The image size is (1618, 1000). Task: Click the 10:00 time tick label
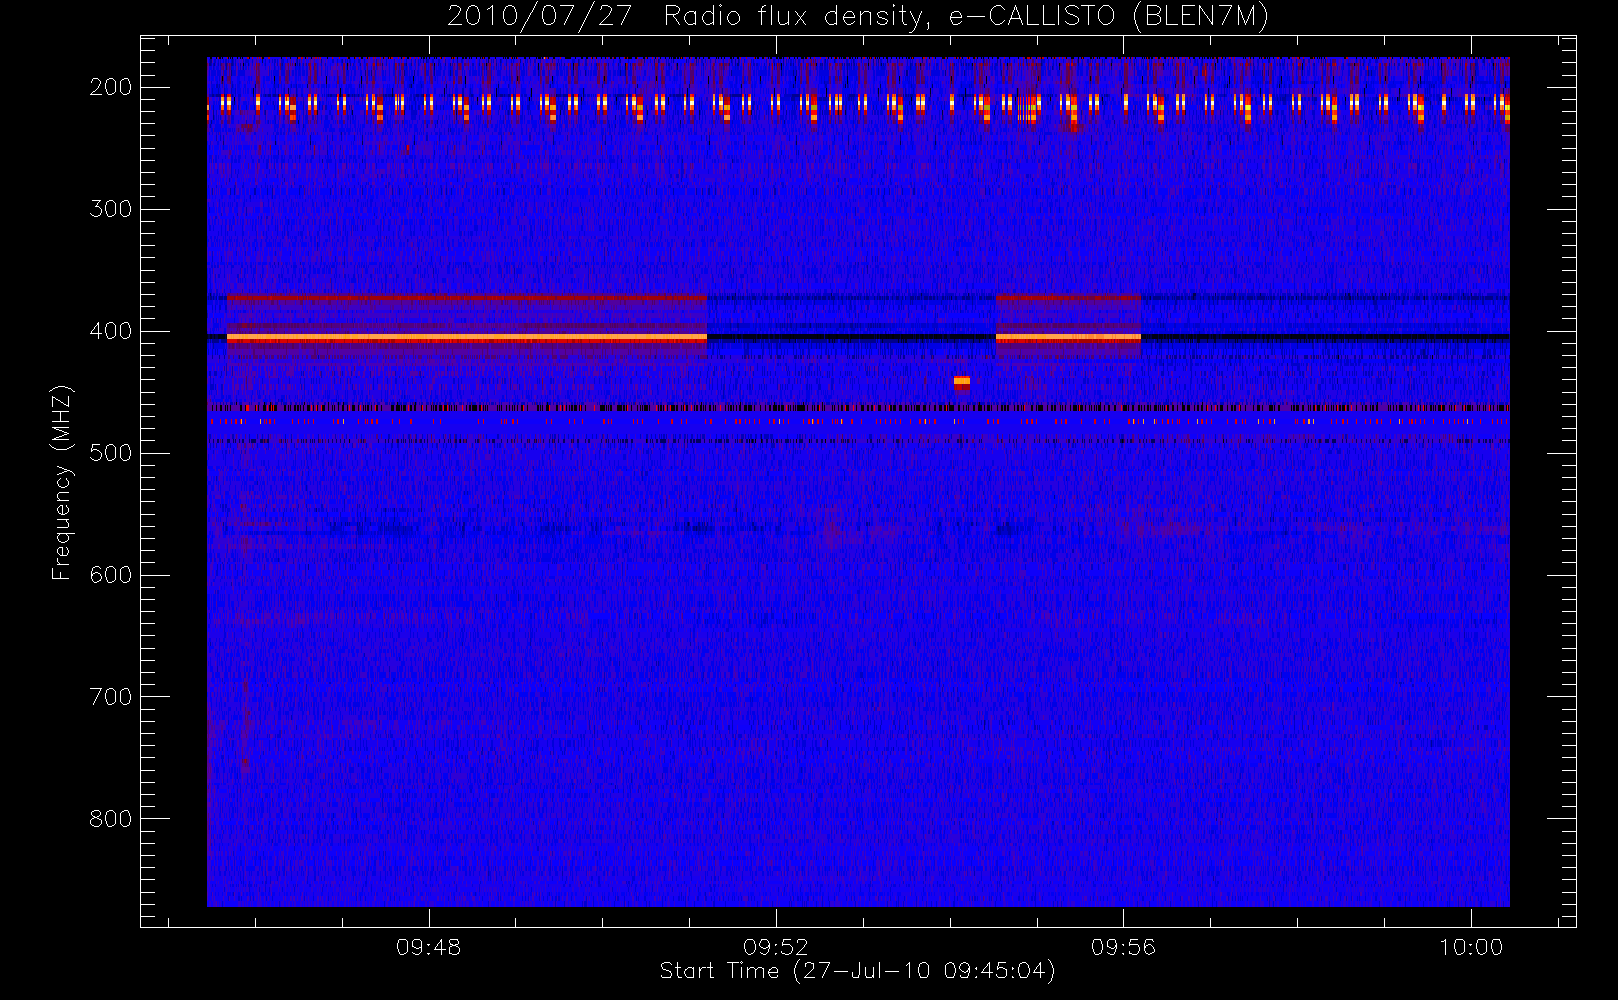pyautogui.click(x=1471, y=947)
